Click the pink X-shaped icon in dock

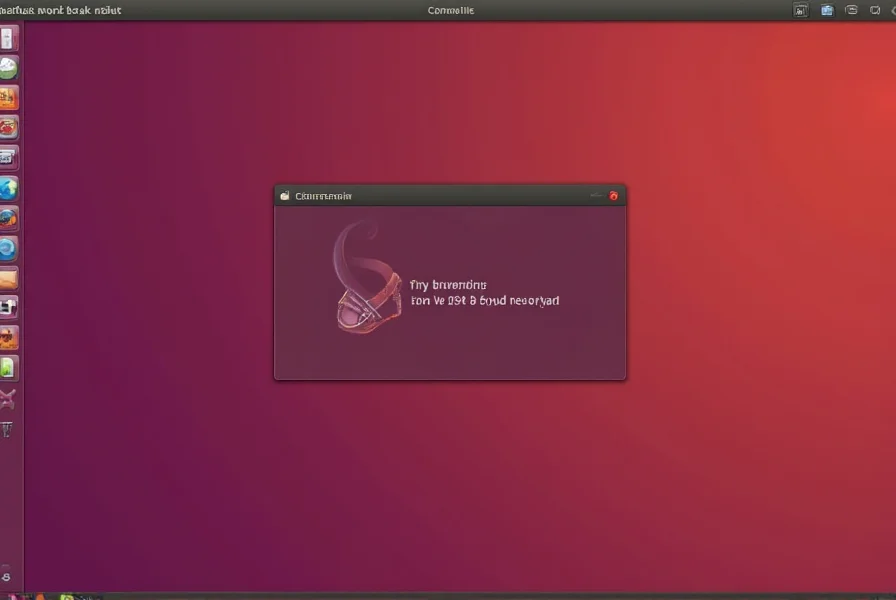pos(8,400)
